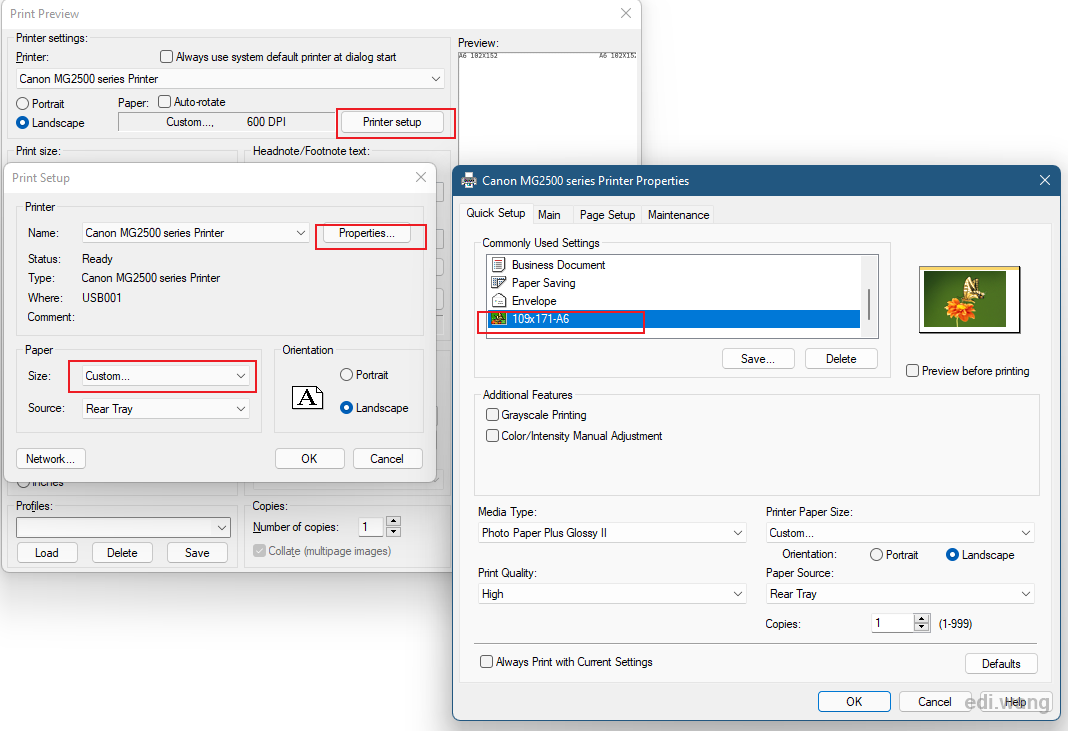This screenshot has height=731, width=1068.
Task: Switch to the Maintenance tab
Action: (678, 215)
